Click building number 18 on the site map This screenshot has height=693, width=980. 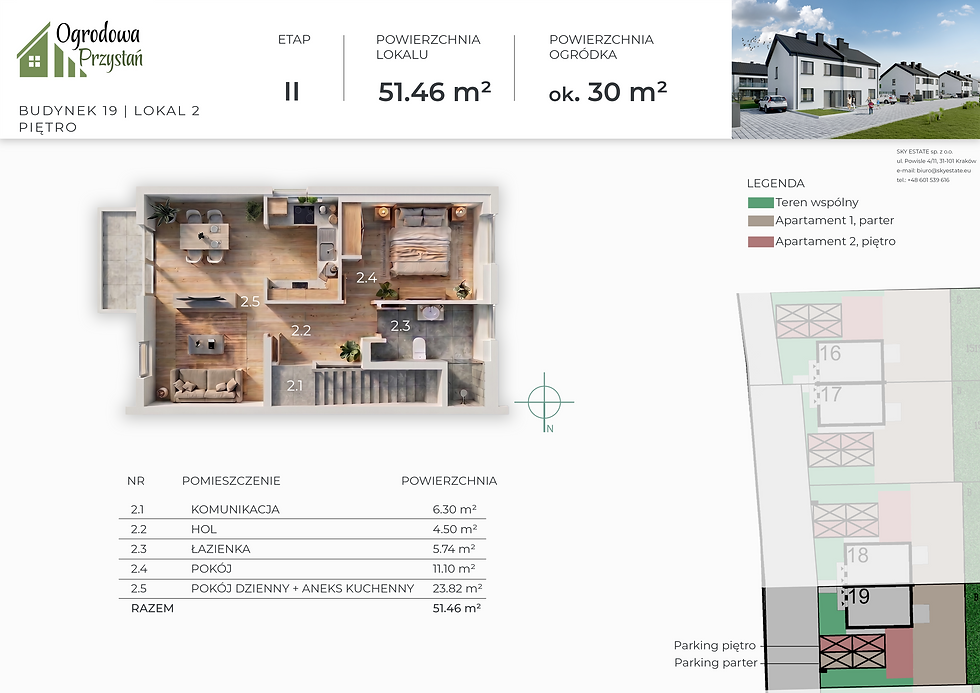click(x=857, y=555)
